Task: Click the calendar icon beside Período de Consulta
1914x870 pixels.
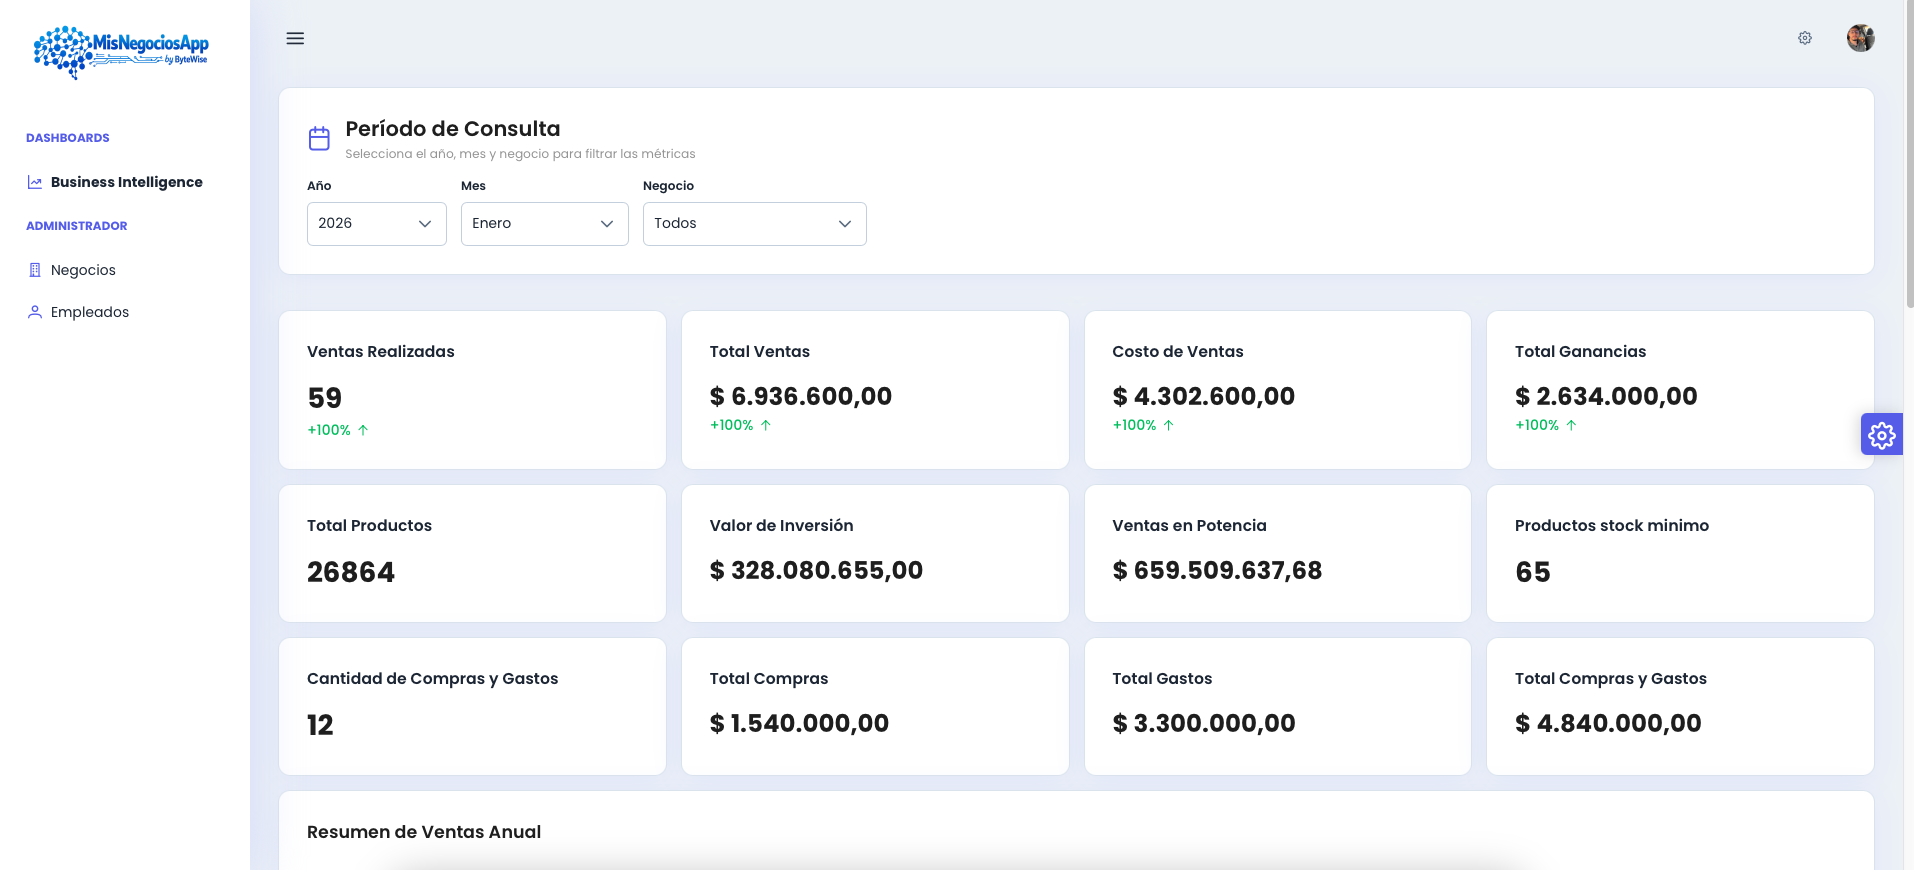Action: click(x=319, y=139)
